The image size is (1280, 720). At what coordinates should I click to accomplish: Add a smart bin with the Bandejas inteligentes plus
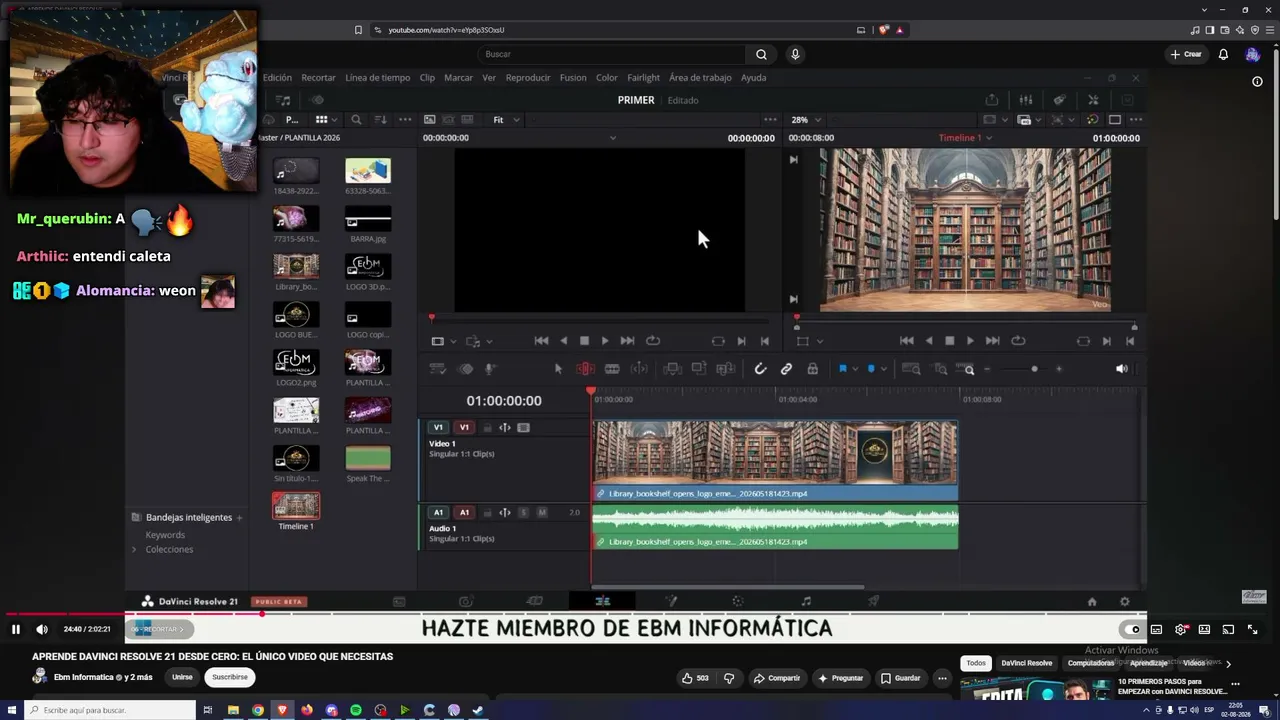[239, 518]
